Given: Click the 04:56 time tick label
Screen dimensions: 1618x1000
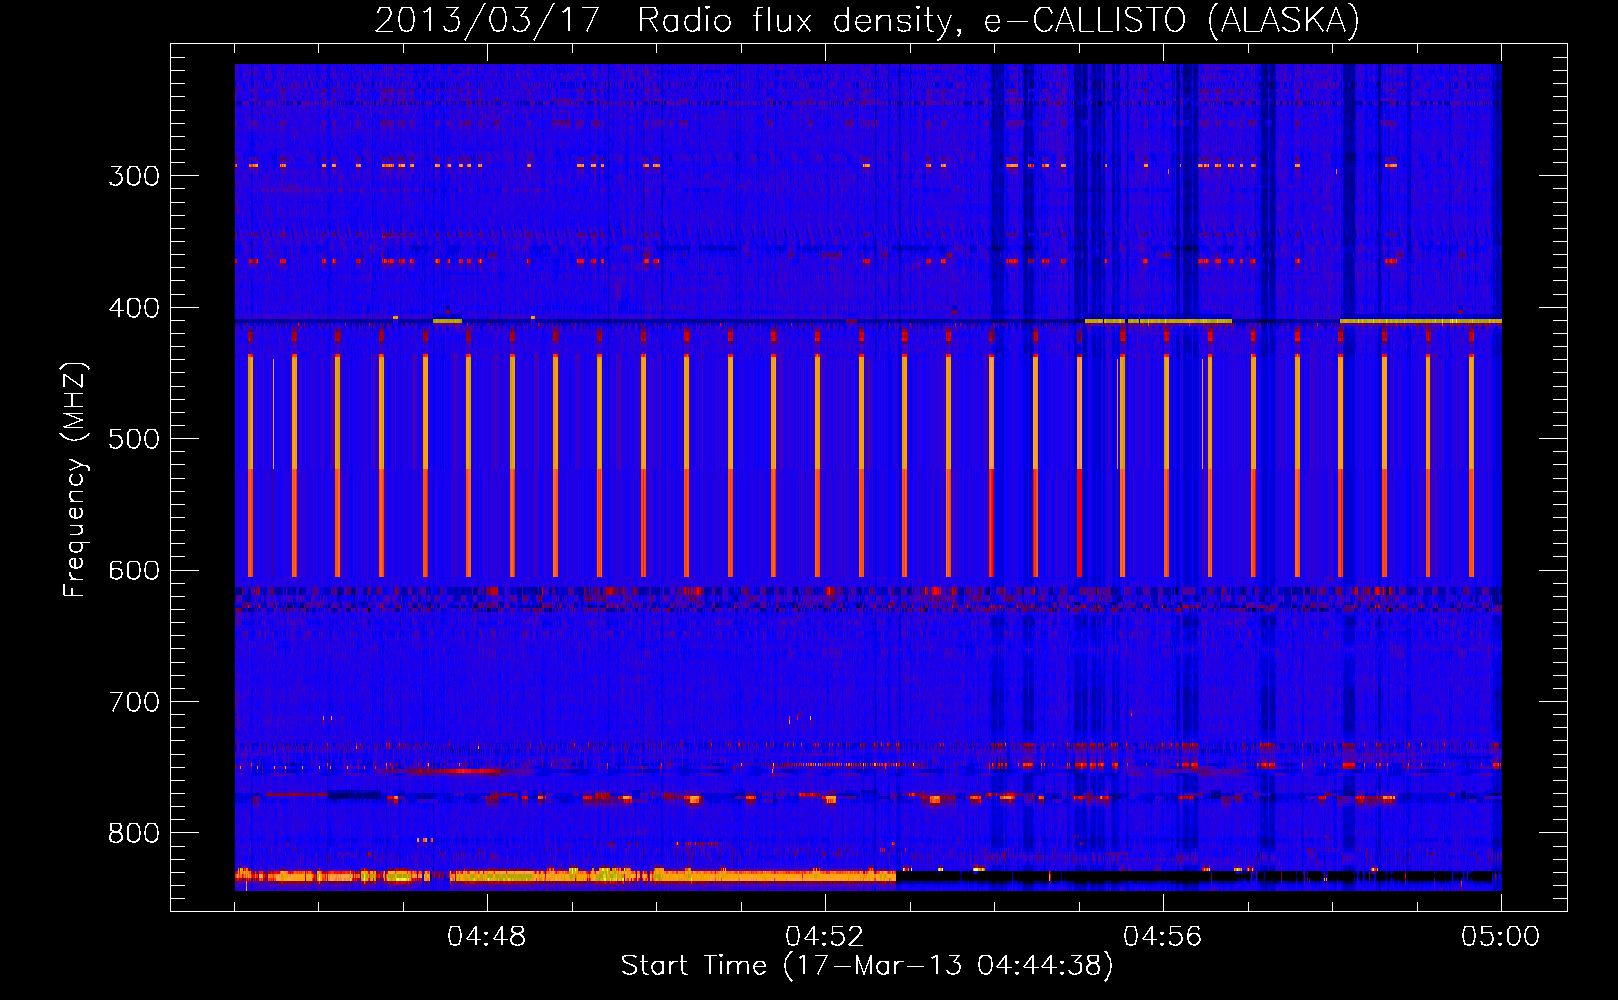Looking at the screenshot, I should (x=1163, y=937).
